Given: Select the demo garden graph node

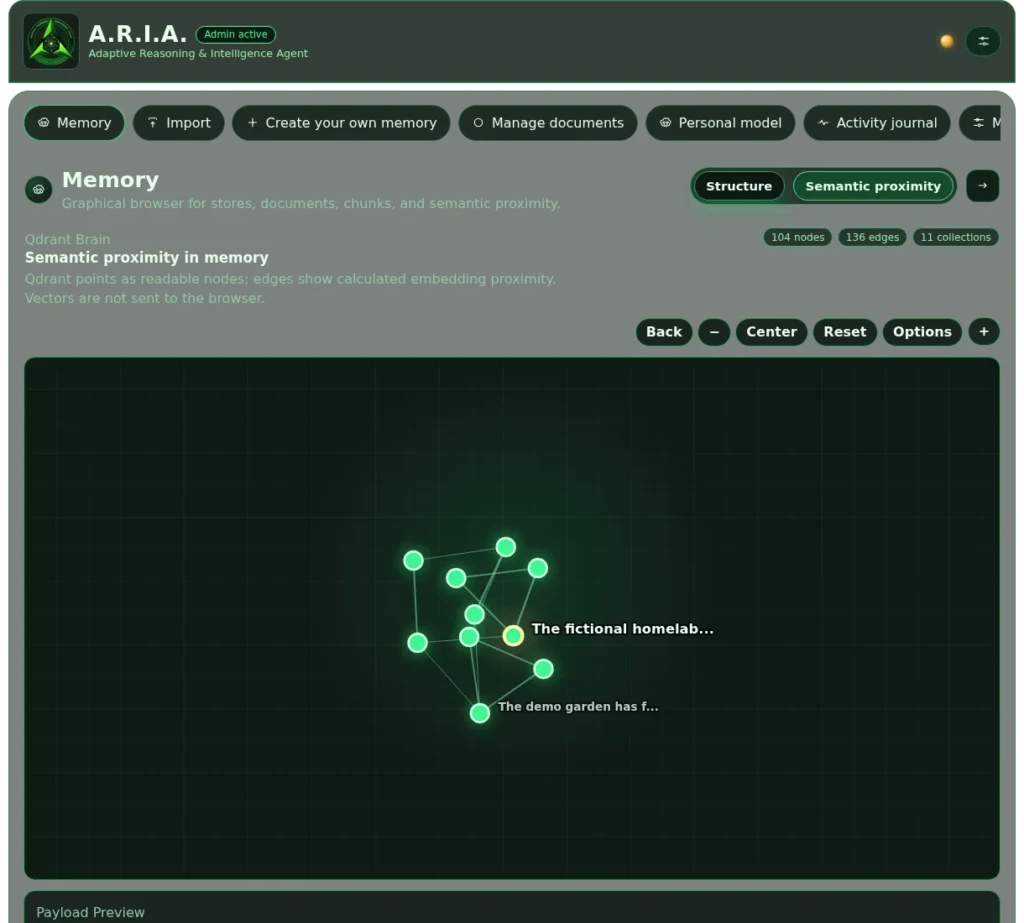Looking at the screenshot, I should (x=479, y=713).
